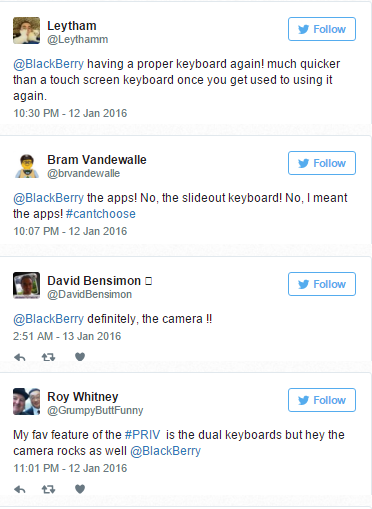Reply to David Bensimon's tweet

click(20, 357)
